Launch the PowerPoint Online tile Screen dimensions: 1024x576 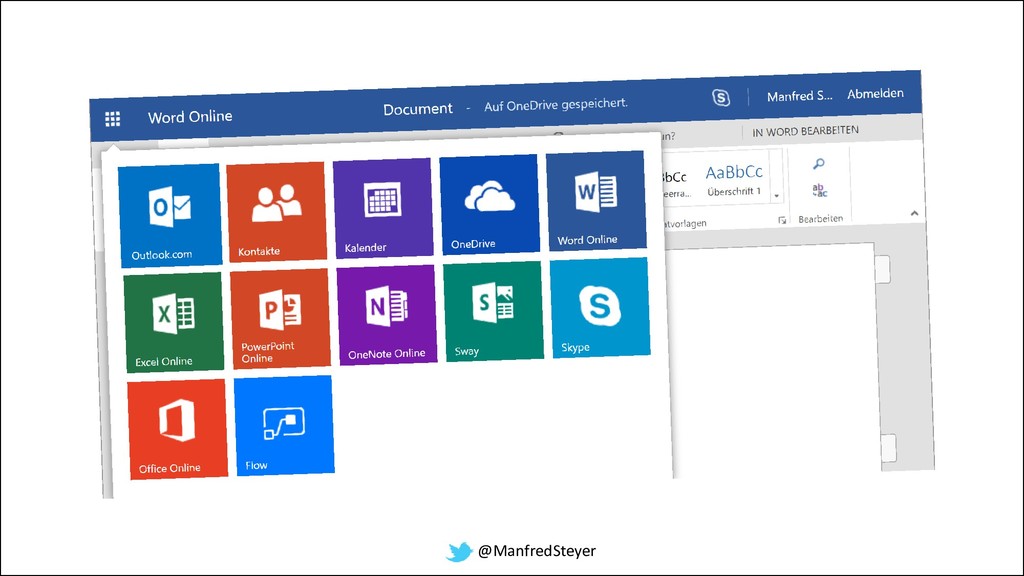[x=281, y=318]
